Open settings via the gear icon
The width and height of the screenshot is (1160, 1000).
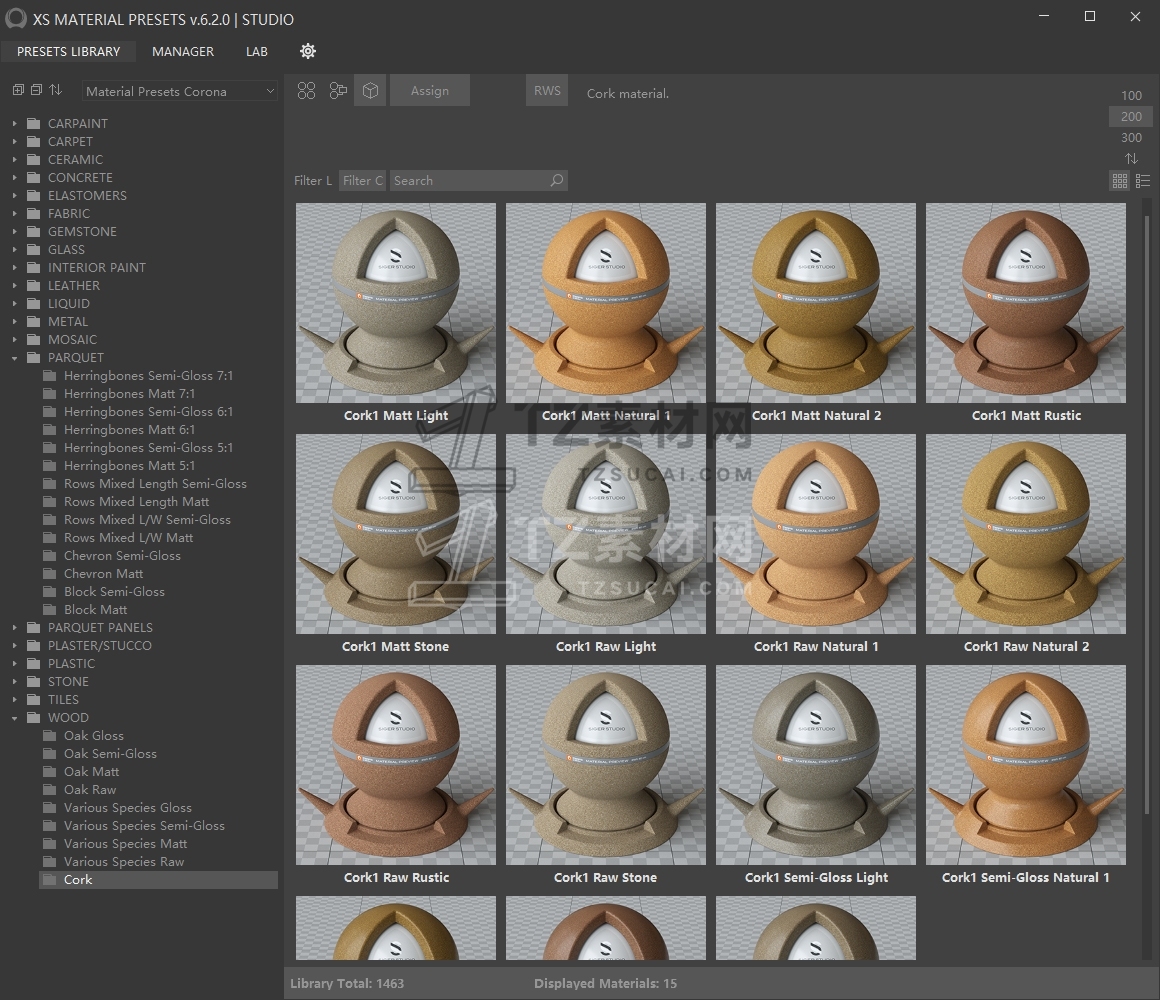tap(308, 51)
